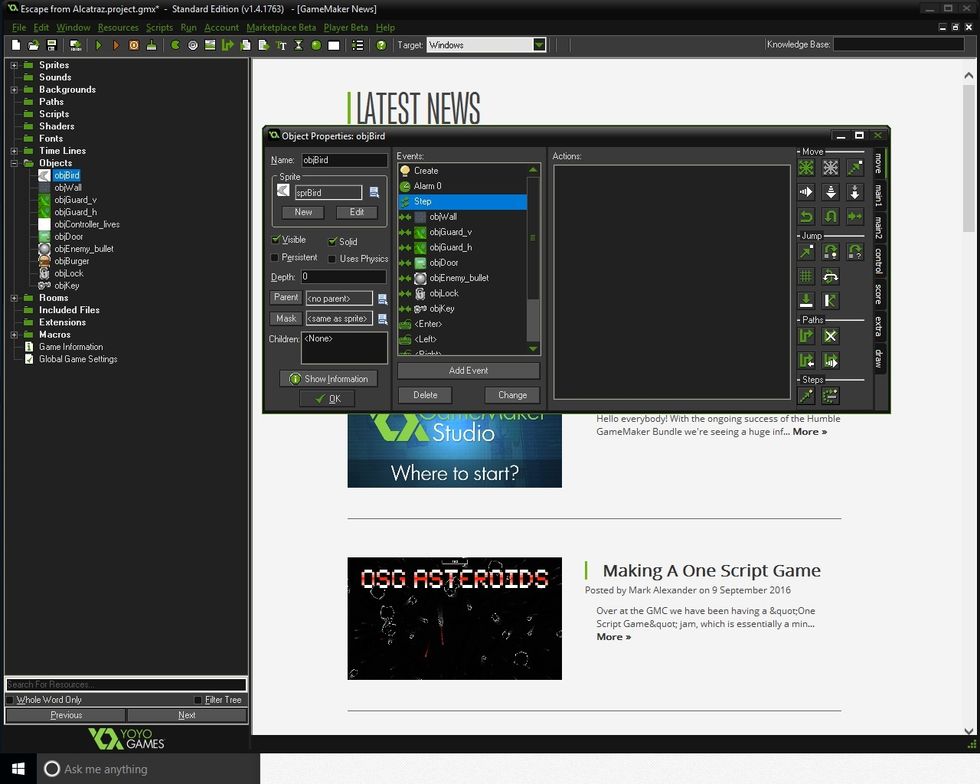Toggle the Solid checkbox

point(332,241)
